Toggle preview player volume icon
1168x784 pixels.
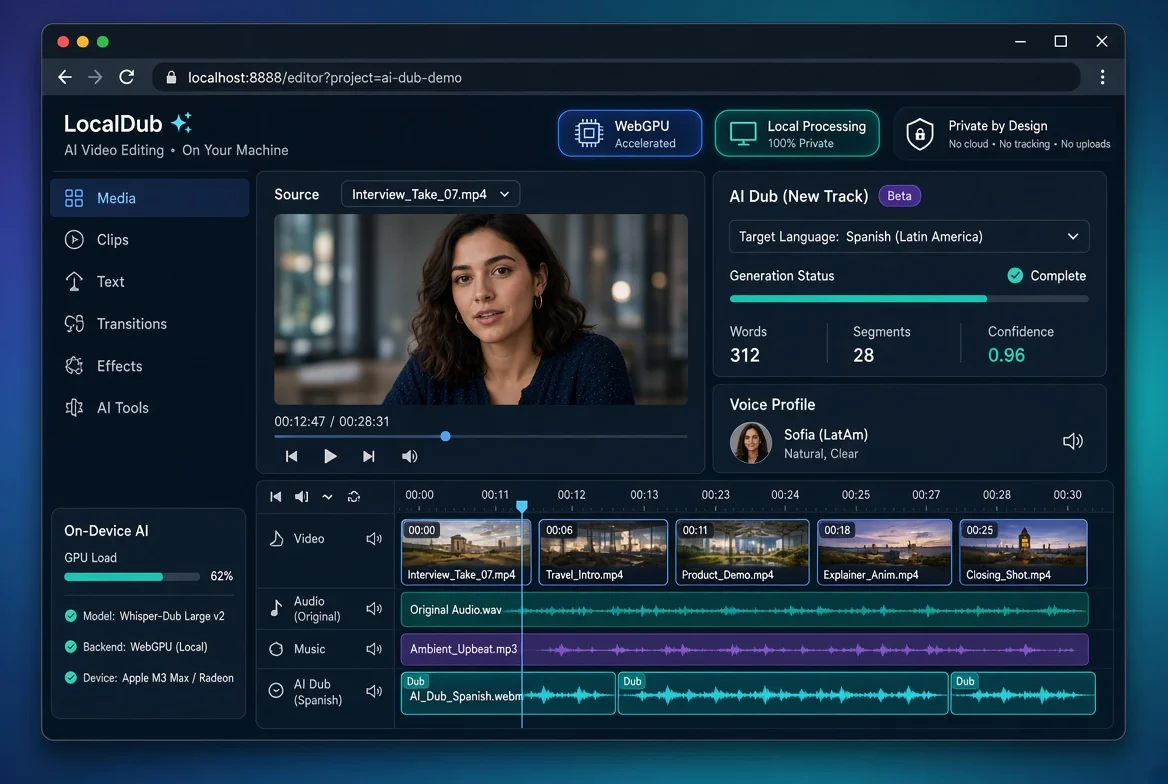coord(410,456)
